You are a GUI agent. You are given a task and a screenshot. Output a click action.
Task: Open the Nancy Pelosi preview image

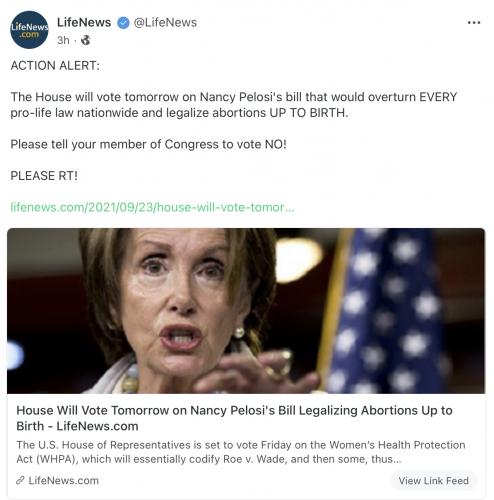tap(246, 311)
